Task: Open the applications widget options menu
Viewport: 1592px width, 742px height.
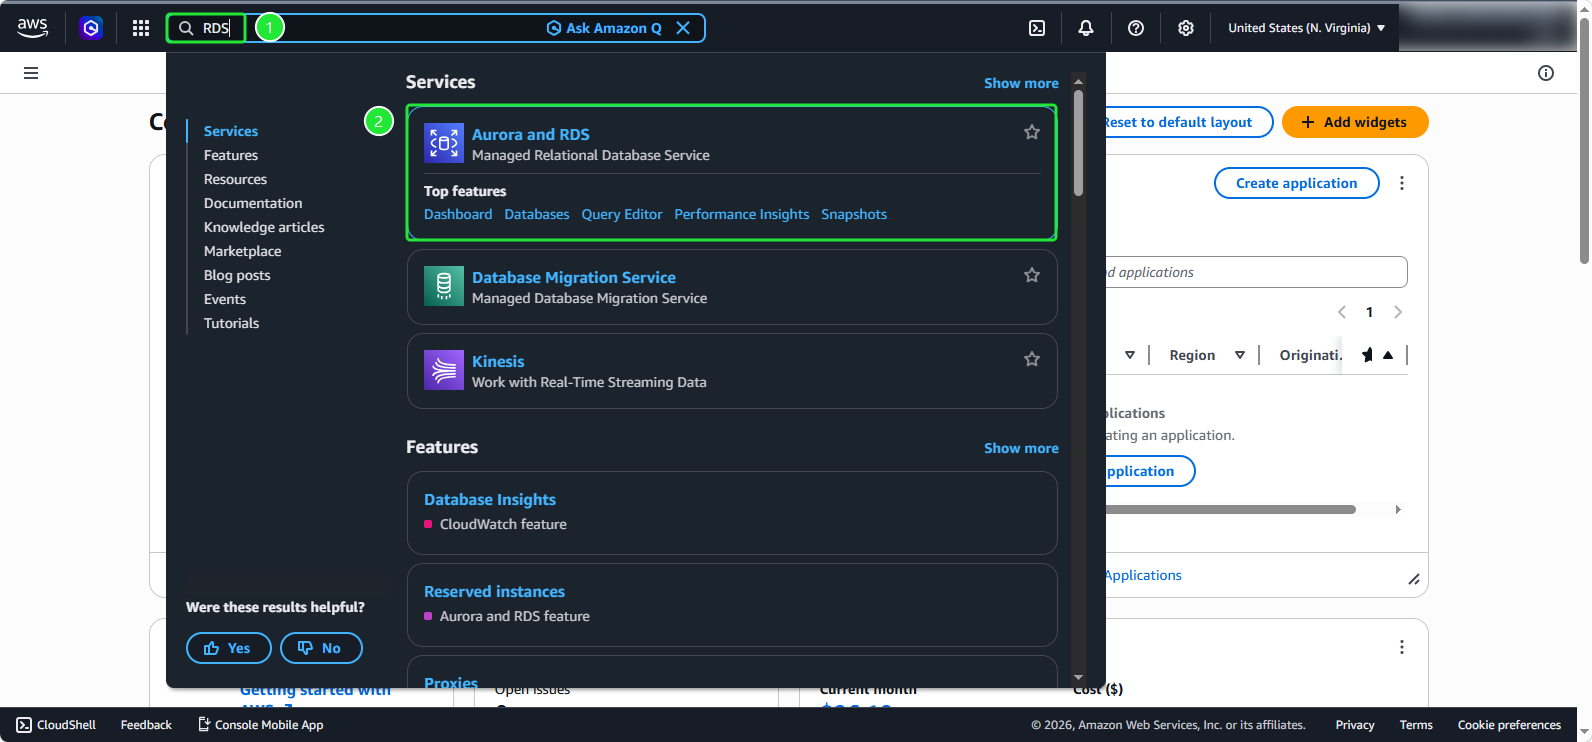Action: click(x=1402, y=183)
